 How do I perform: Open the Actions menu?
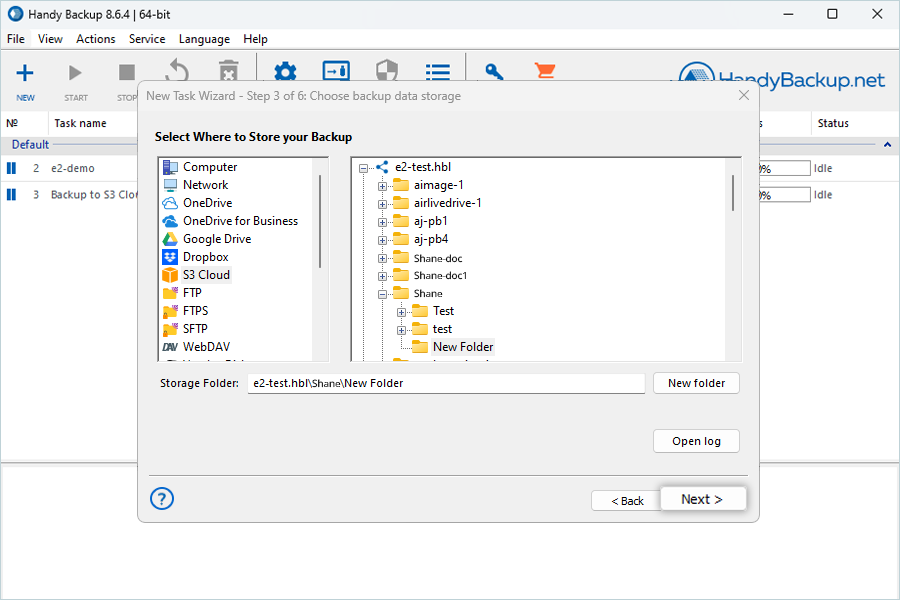tap(95, 39)
